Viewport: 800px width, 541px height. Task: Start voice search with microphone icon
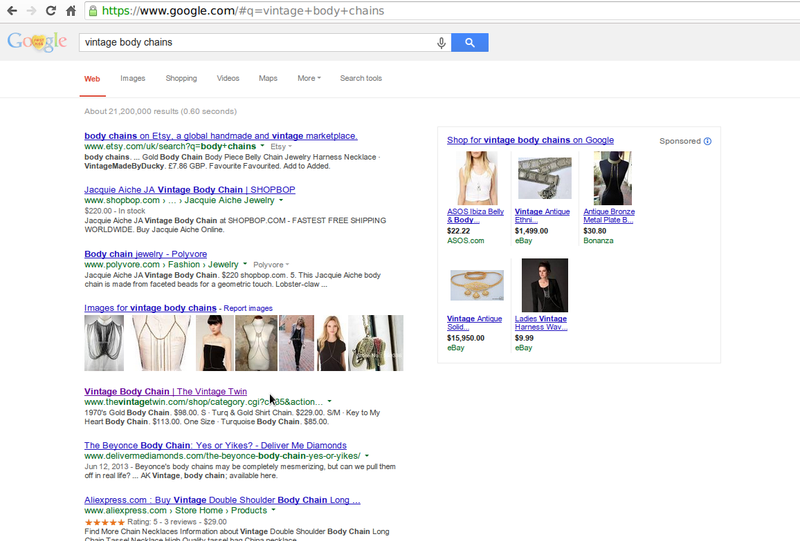(x=441, y=43)
